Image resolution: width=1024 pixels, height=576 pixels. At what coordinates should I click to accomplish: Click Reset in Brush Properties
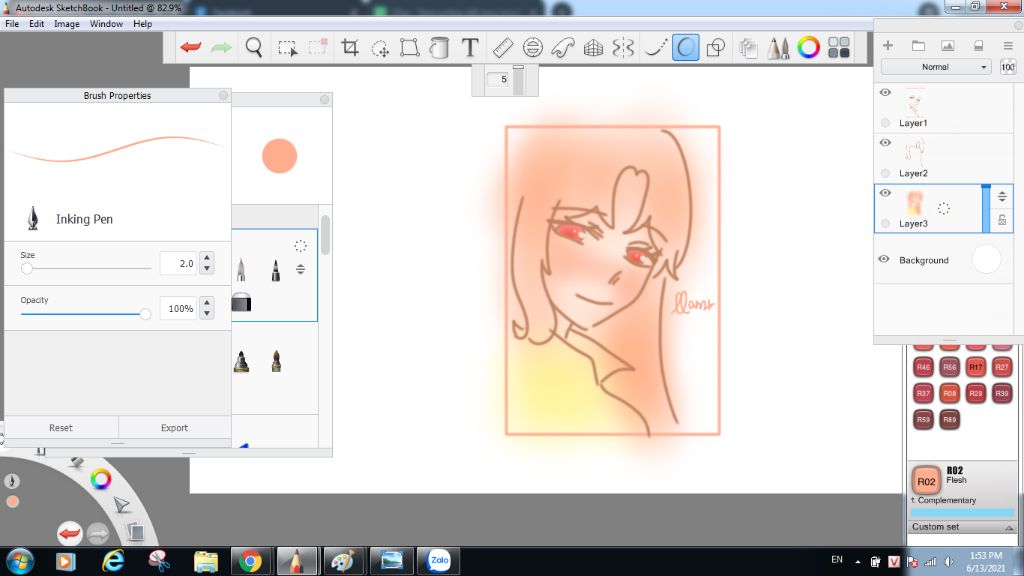pos(61,428)
